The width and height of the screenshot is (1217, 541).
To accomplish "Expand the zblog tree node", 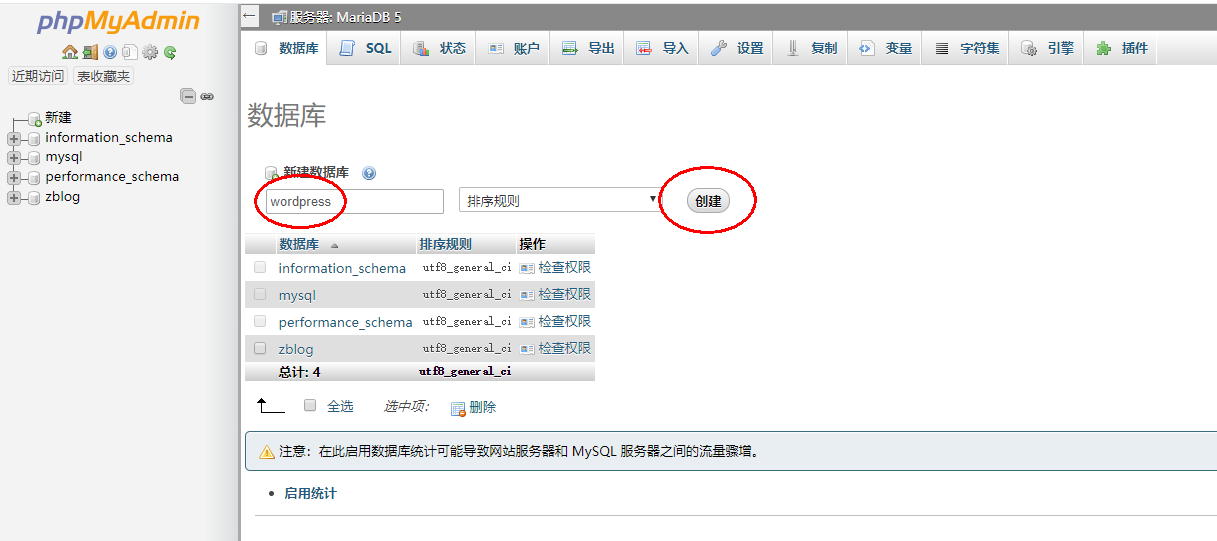I will (x=14, y=198).
